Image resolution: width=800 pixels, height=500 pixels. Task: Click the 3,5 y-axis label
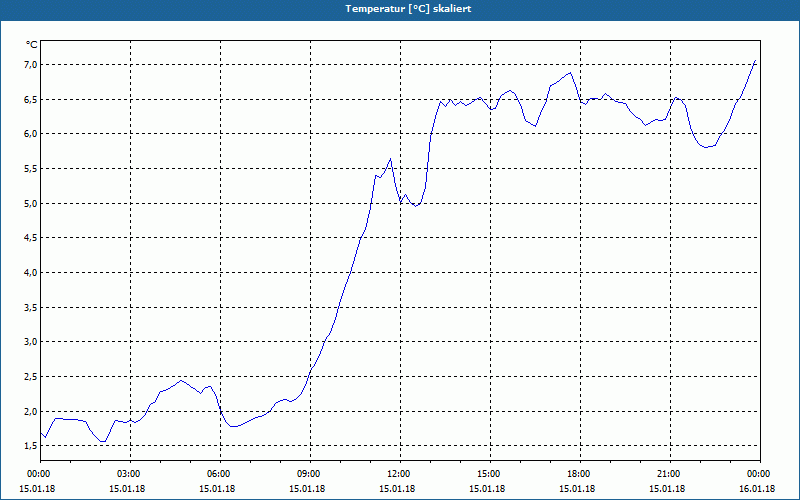(31, 307)
